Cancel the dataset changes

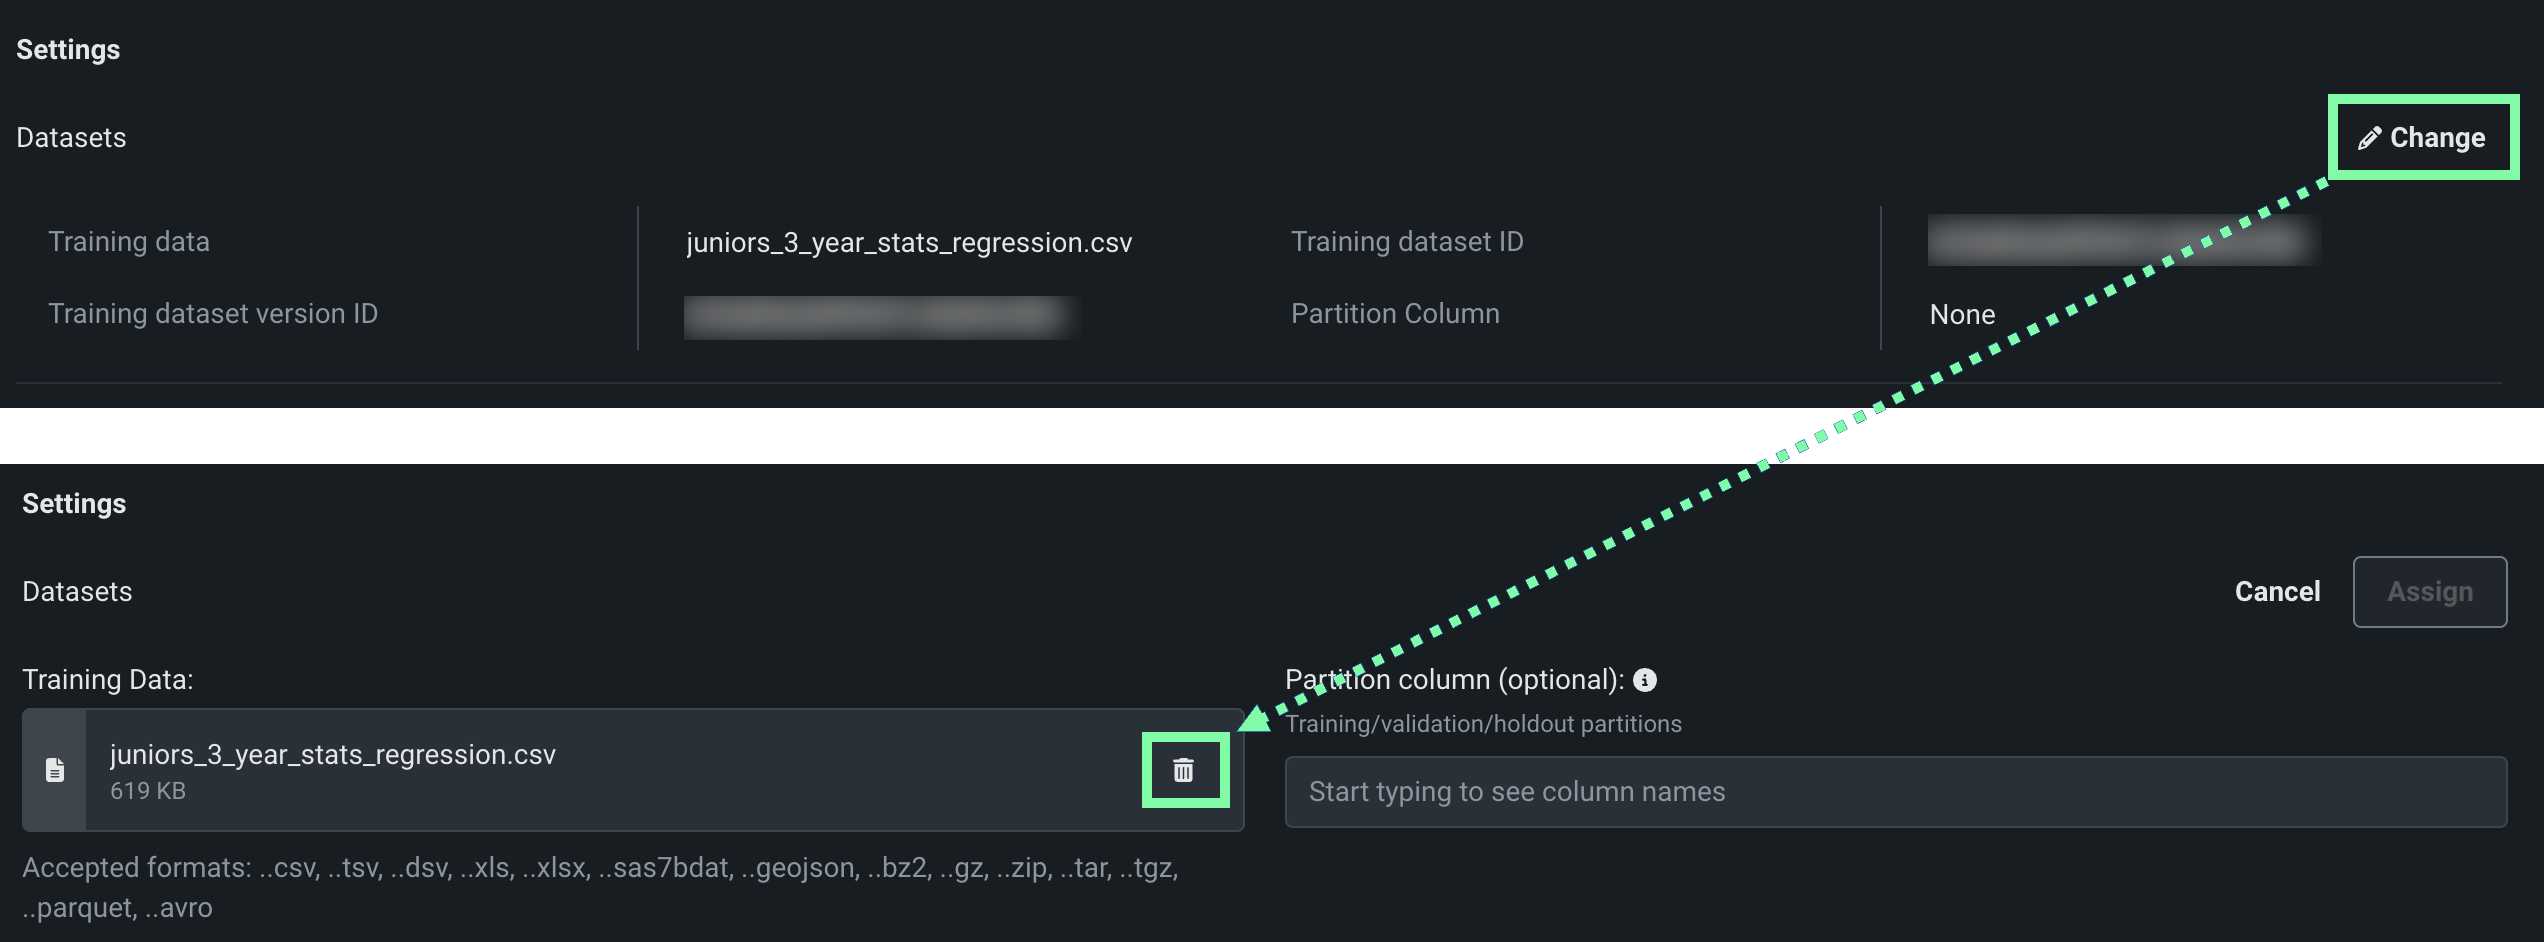2277,592
